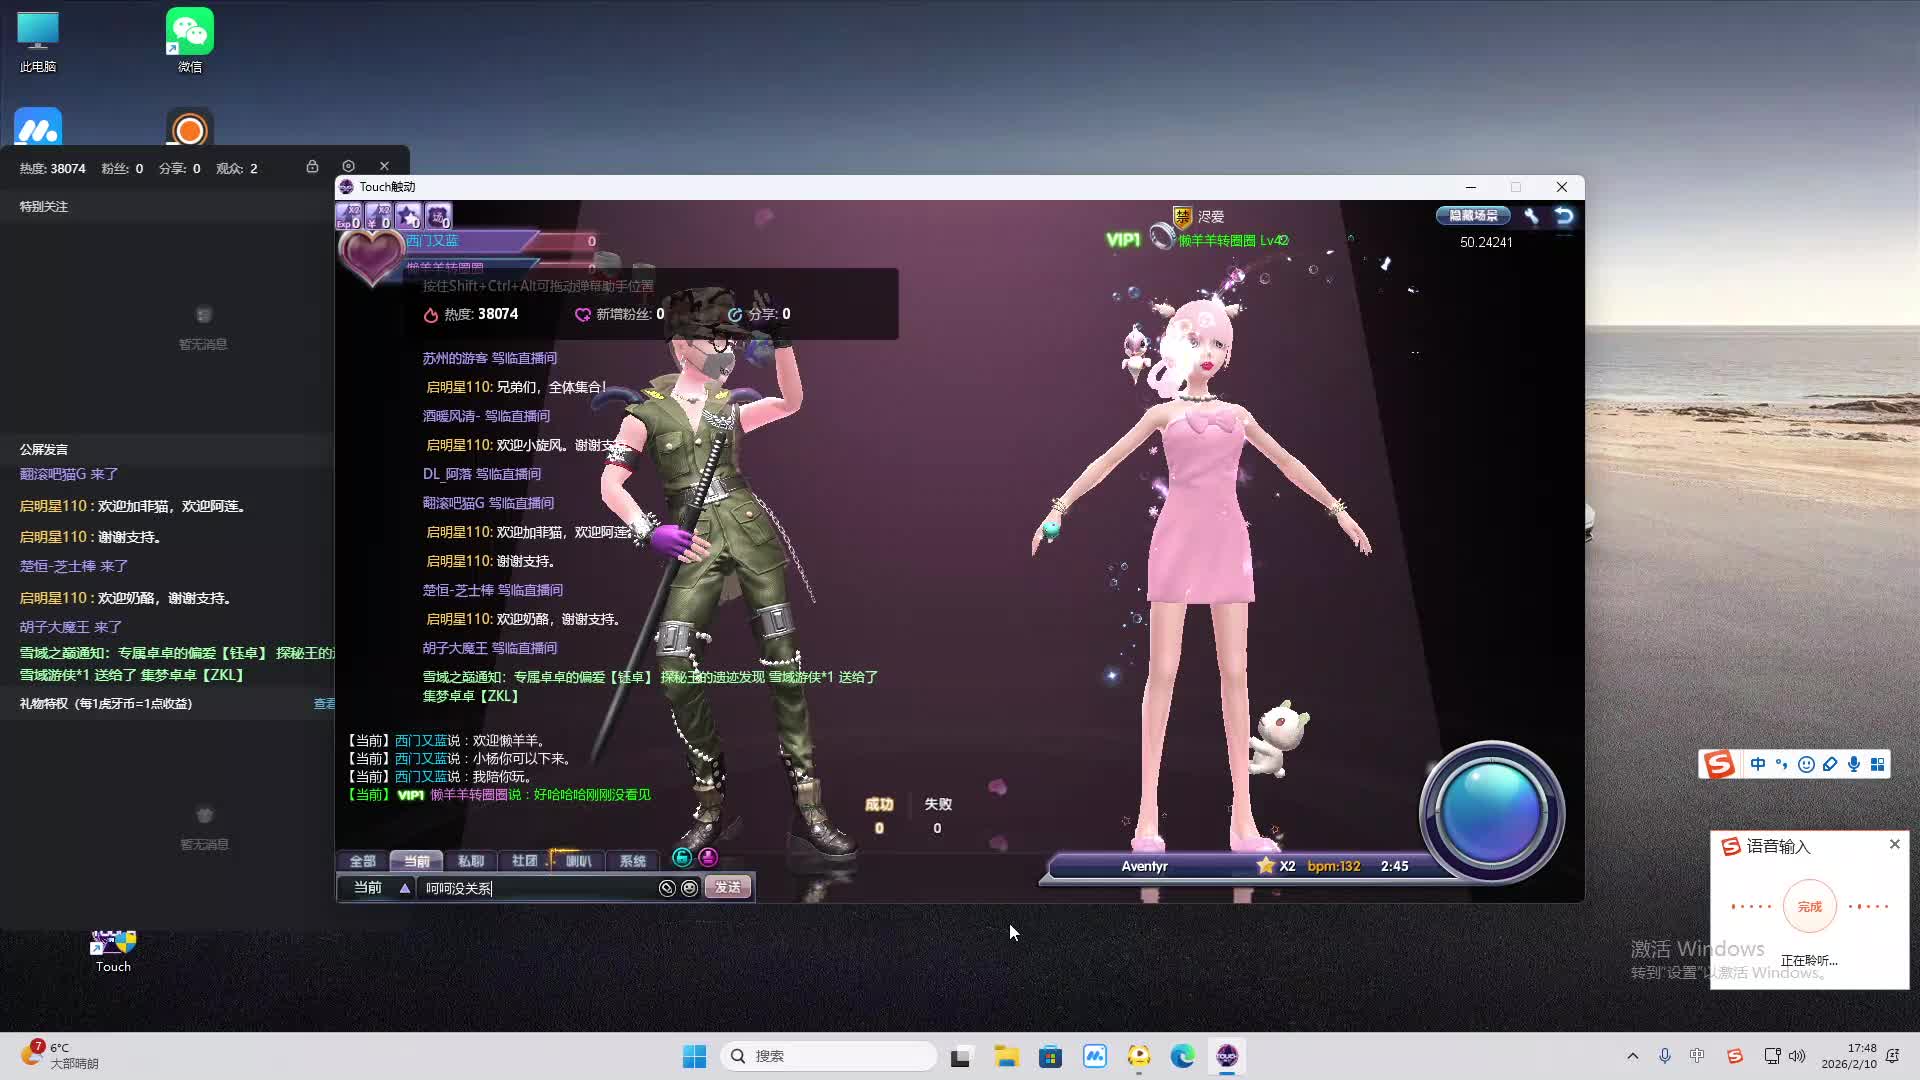Click the teal unlock chat icon
The image size is (1920, 1080).
682,858
